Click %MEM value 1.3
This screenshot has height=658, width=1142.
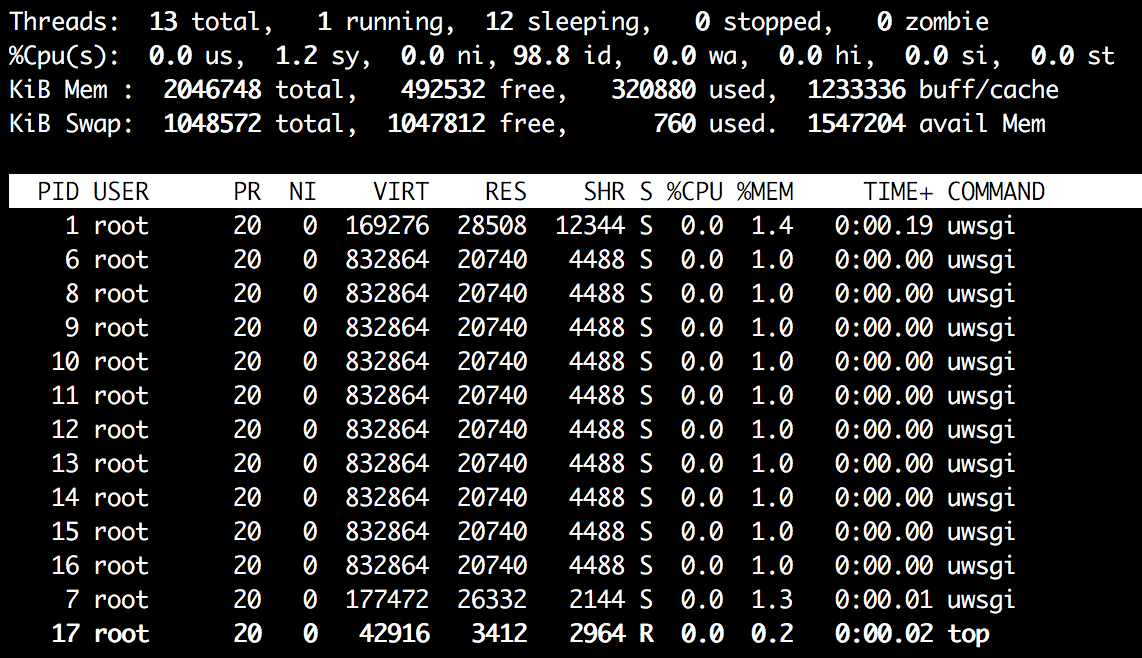click(772, 599)
